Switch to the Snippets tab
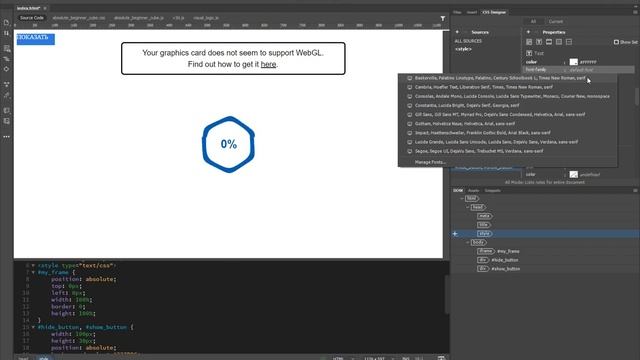Viewport: 640px width, 360px height. (x=492, y=191)
